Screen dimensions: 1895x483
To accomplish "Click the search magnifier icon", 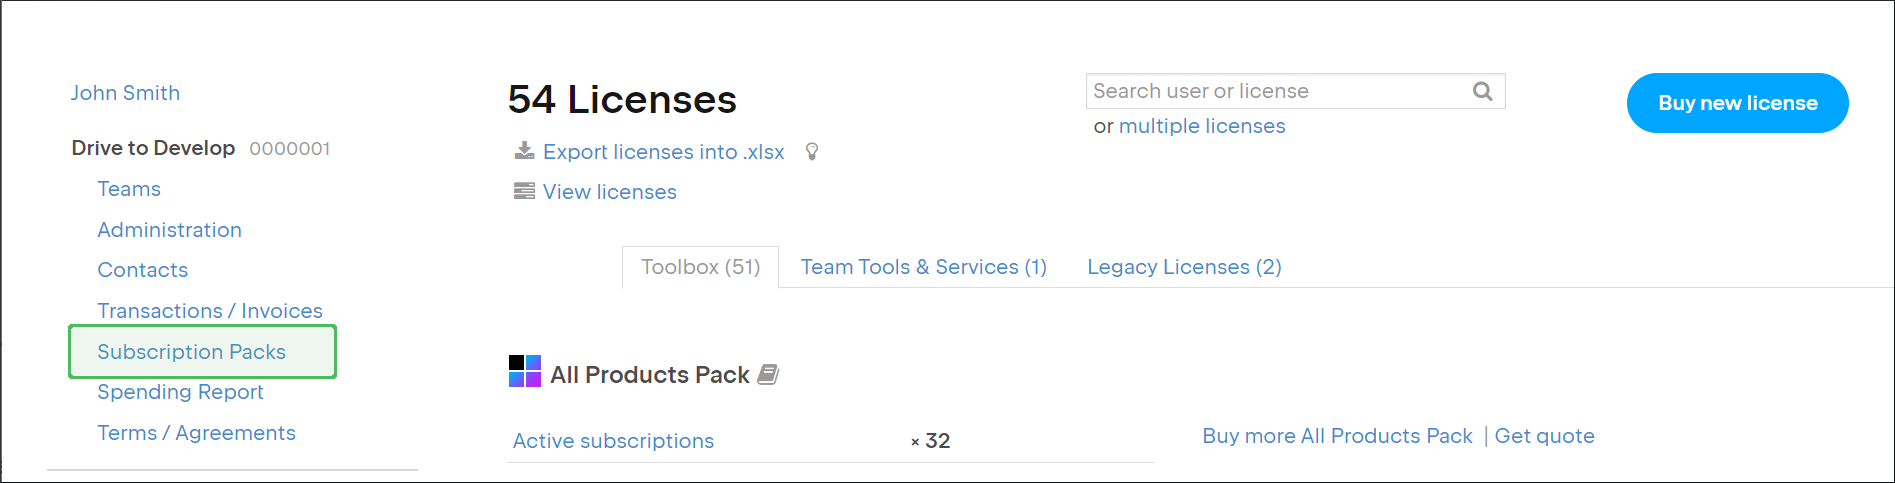I will [1482, 91].
